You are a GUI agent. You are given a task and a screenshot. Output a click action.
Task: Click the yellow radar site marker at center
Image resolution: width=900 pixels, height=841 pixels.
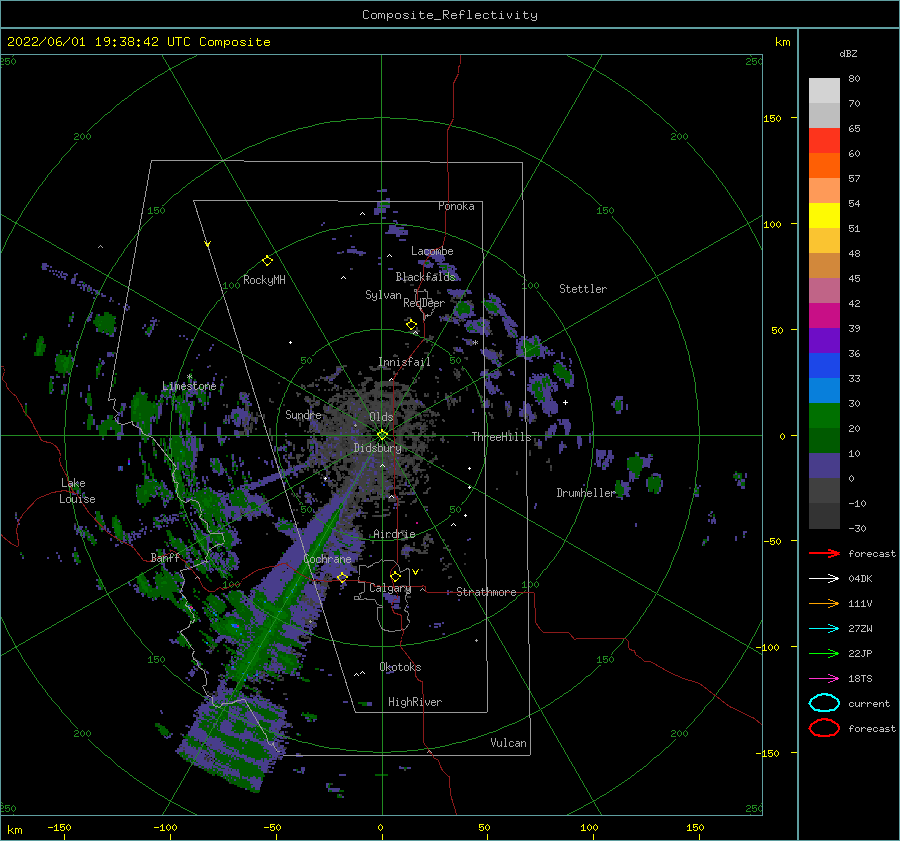(x=382, y=435)
